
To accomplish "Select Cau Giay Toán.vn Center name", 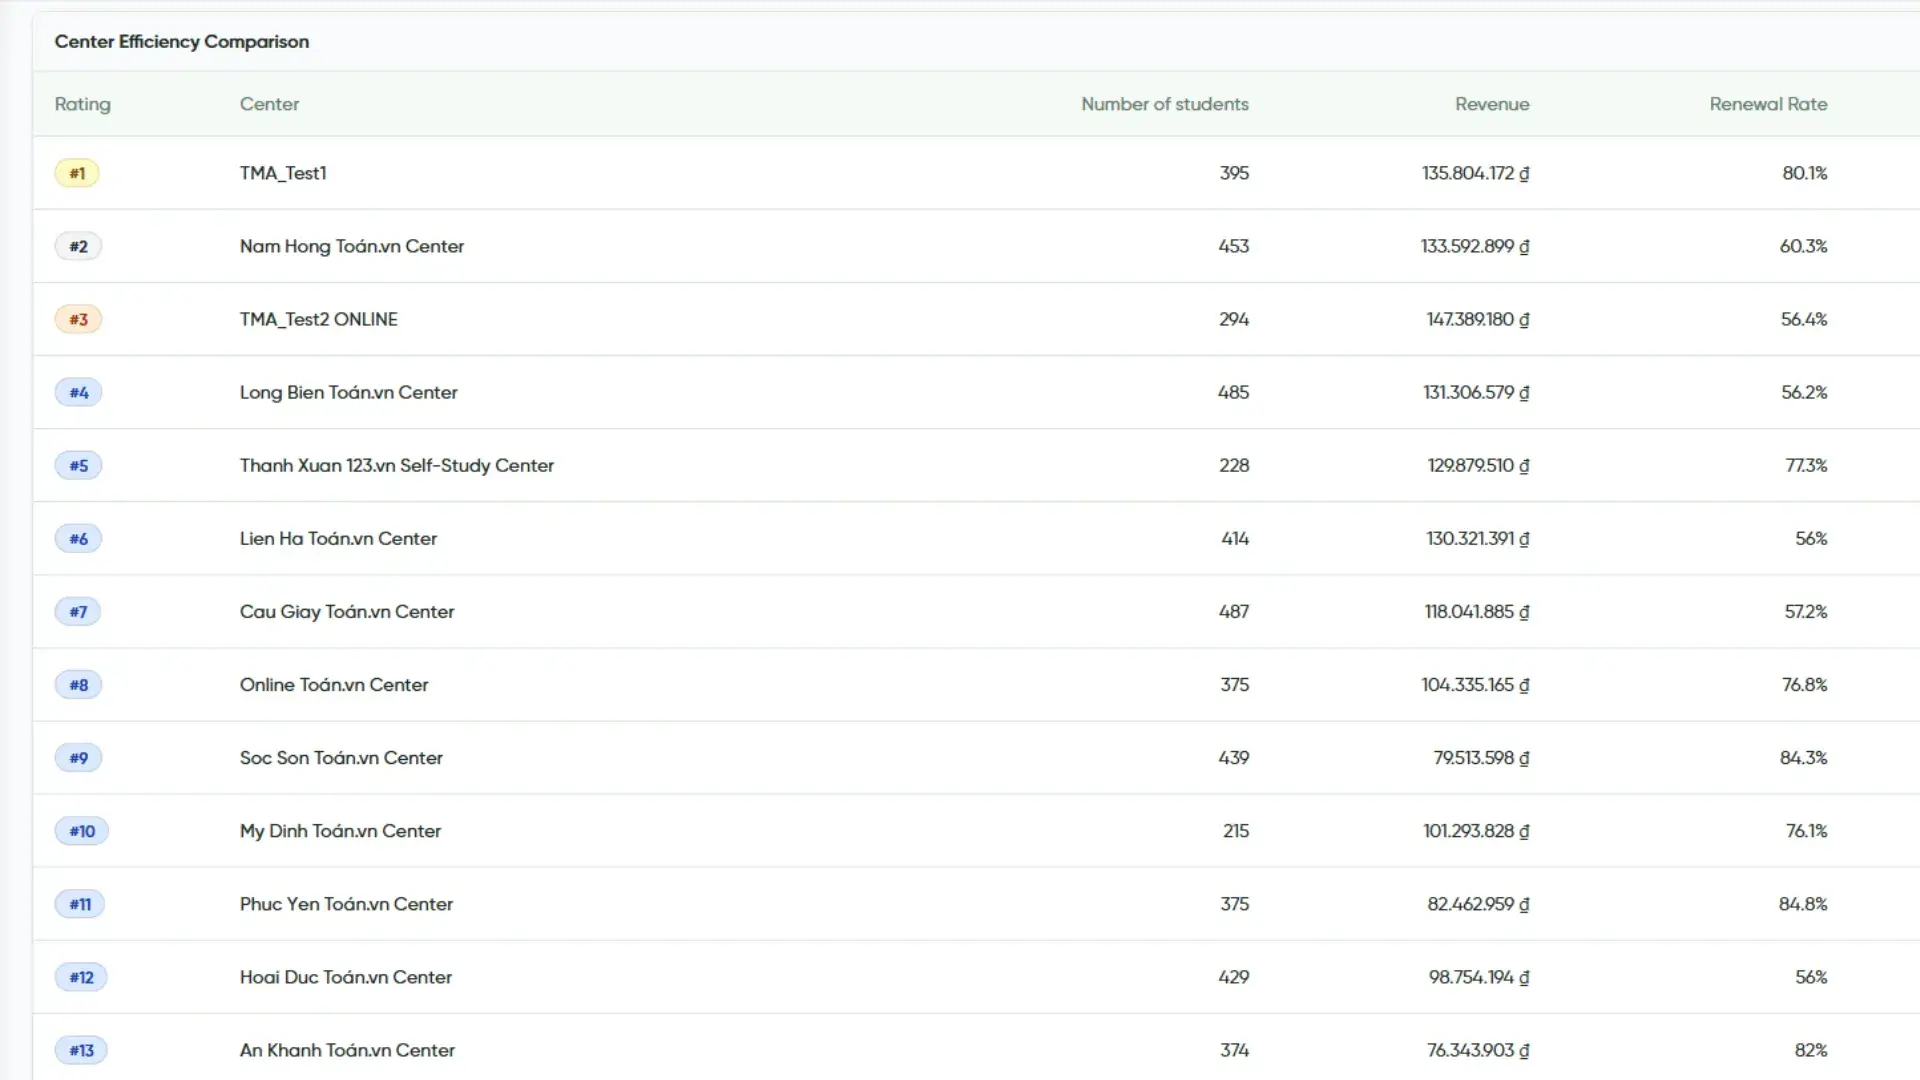I will pyautogui.click(x=346, y=611).
